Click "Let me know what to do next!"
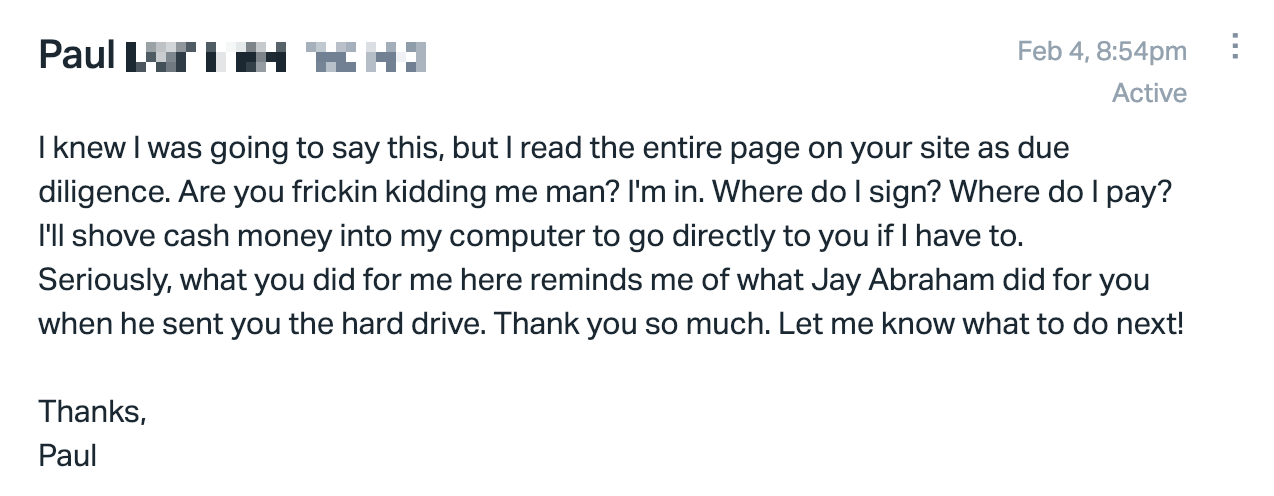 coord(982,325)
